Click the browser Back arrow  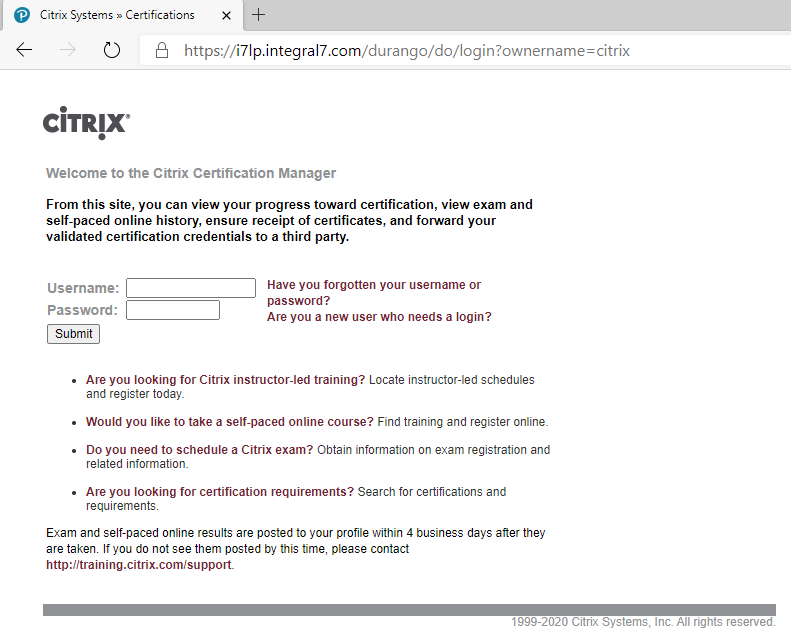point(24,50)
